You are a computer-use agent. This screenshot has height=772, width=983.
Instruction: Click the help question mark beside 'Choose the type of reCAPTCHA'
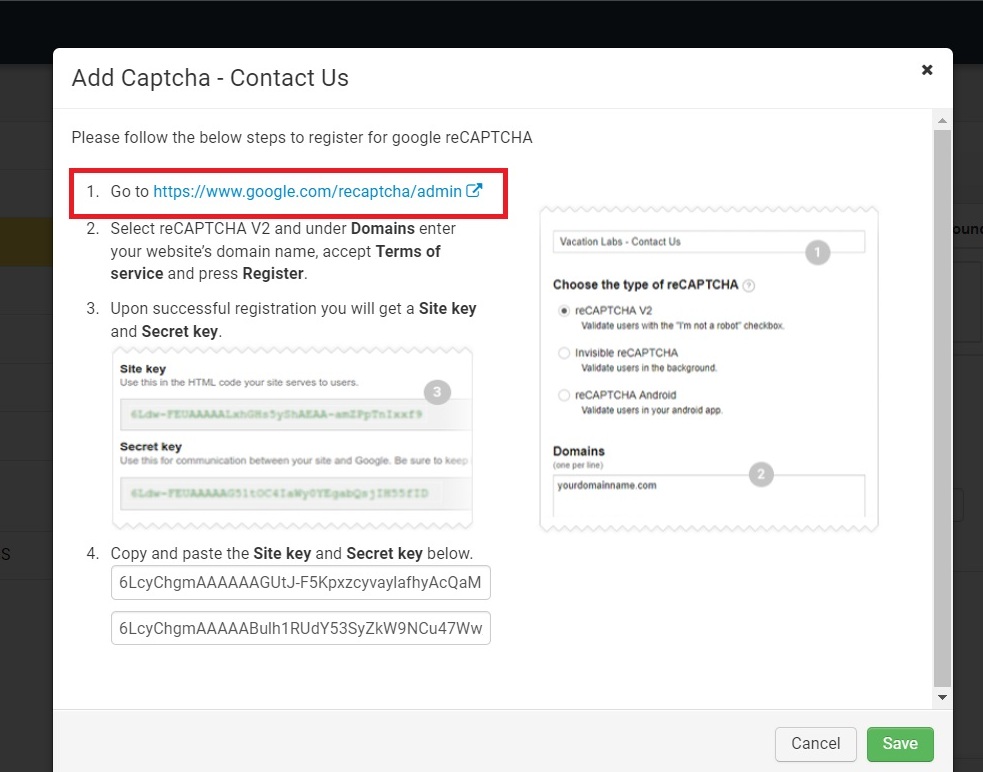click(749, 285)
